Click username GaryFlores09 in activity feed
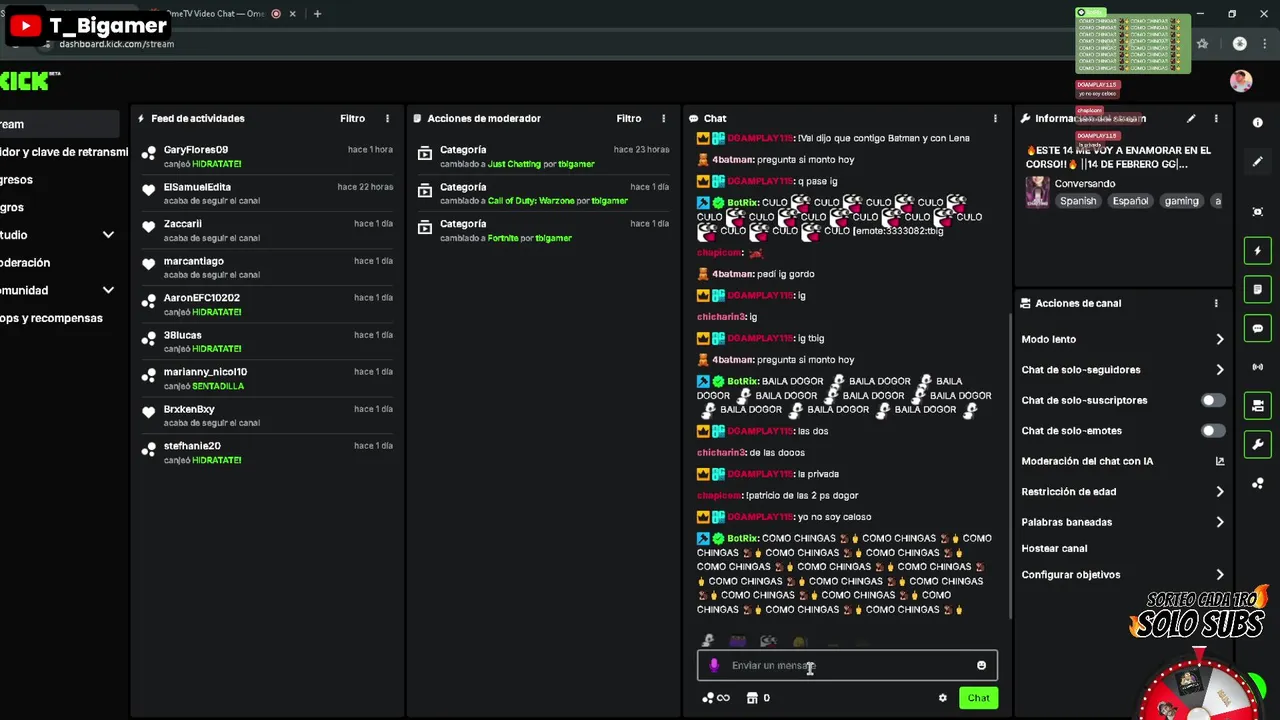The width and height of the screenshot is (1280, 720). tap(196, 150)
